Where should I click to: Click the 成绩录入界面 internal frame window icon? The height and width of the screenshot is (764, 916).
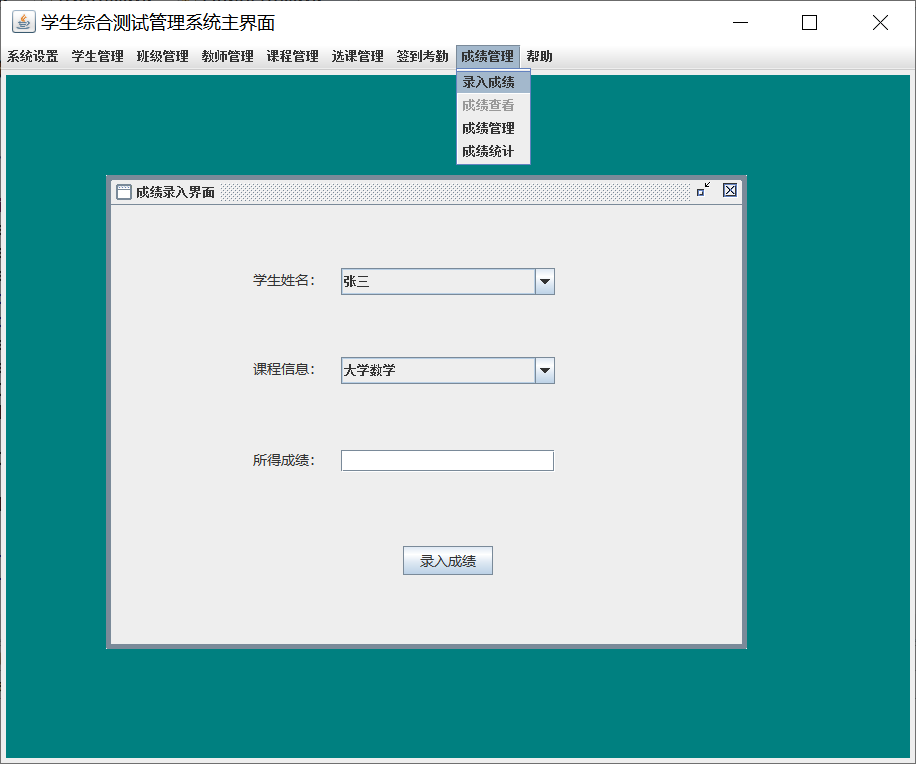point(124,192)
